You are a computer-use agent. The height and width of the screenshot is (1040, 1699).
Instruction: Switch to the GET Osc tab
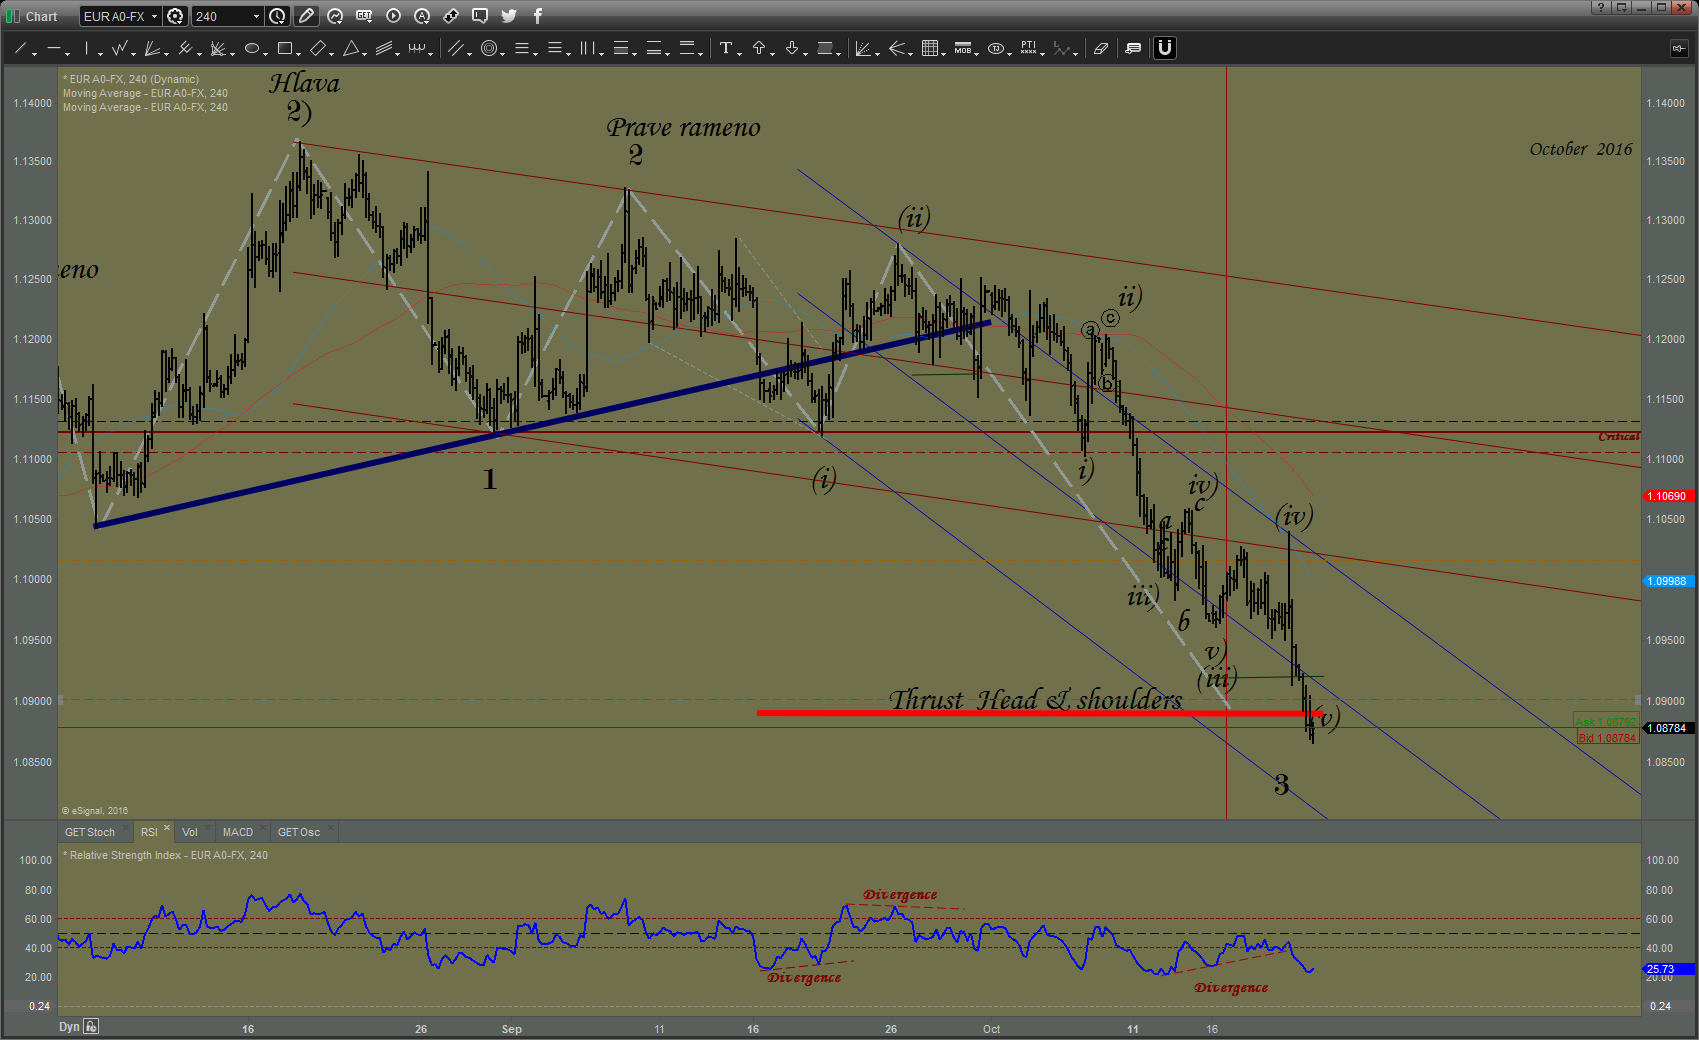pos(299,832)
